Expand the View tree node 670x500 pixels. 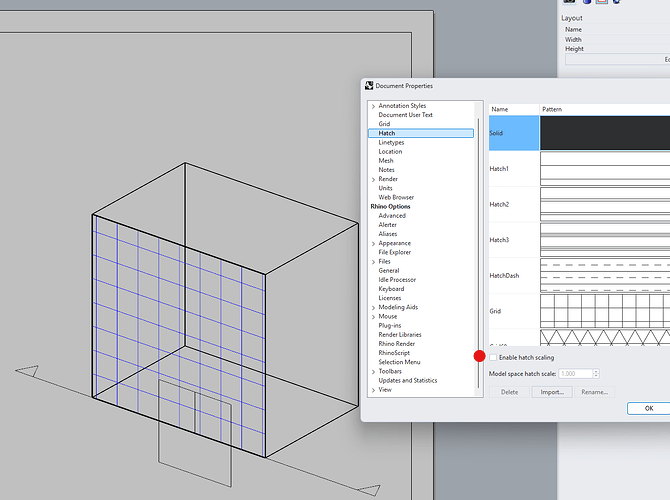coord(373,390)
